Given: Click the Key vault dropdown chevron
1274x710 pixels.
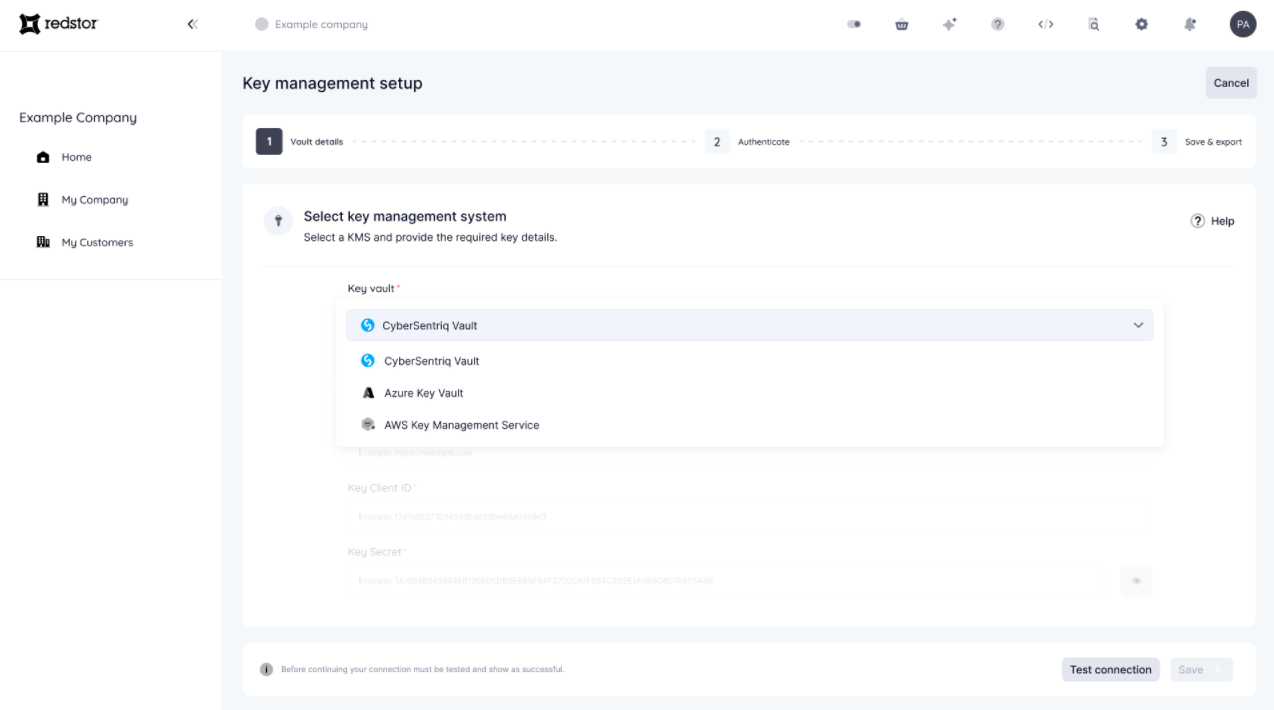Looking at the screenshot, I should [1138, 325].
